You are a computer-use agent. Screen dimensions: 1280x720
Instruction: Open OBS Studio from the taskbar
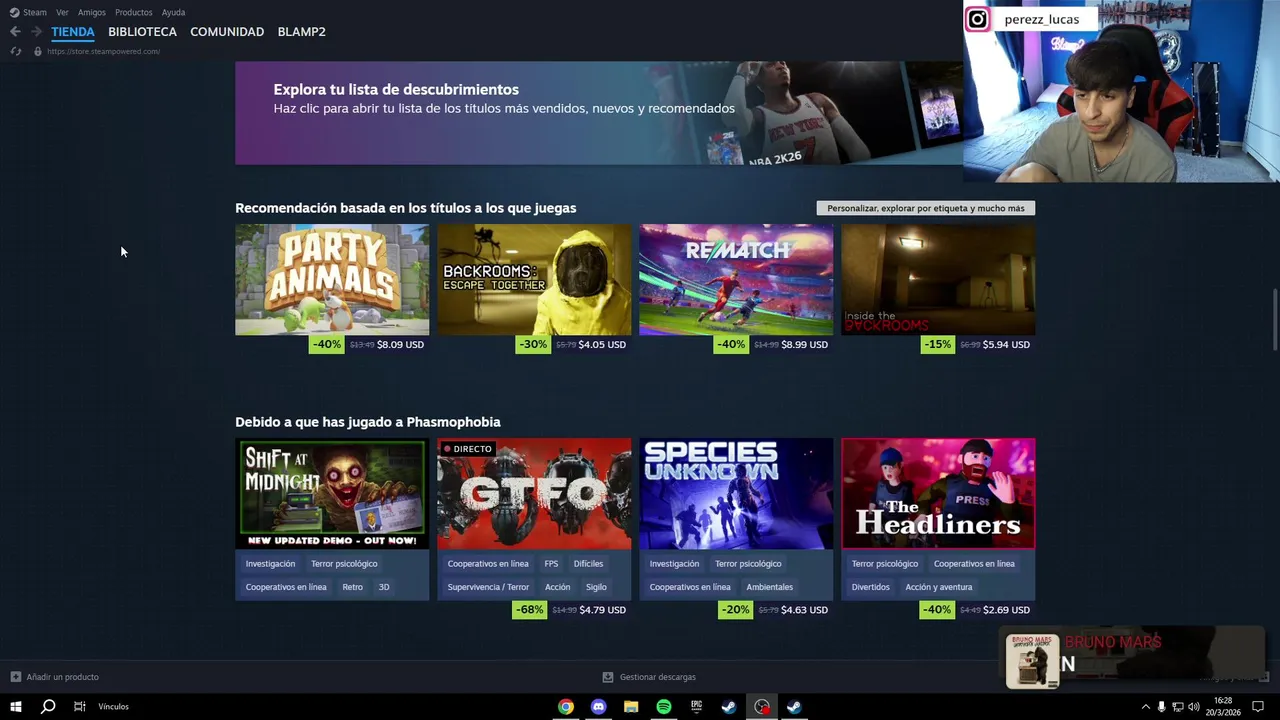pos(762,707)
